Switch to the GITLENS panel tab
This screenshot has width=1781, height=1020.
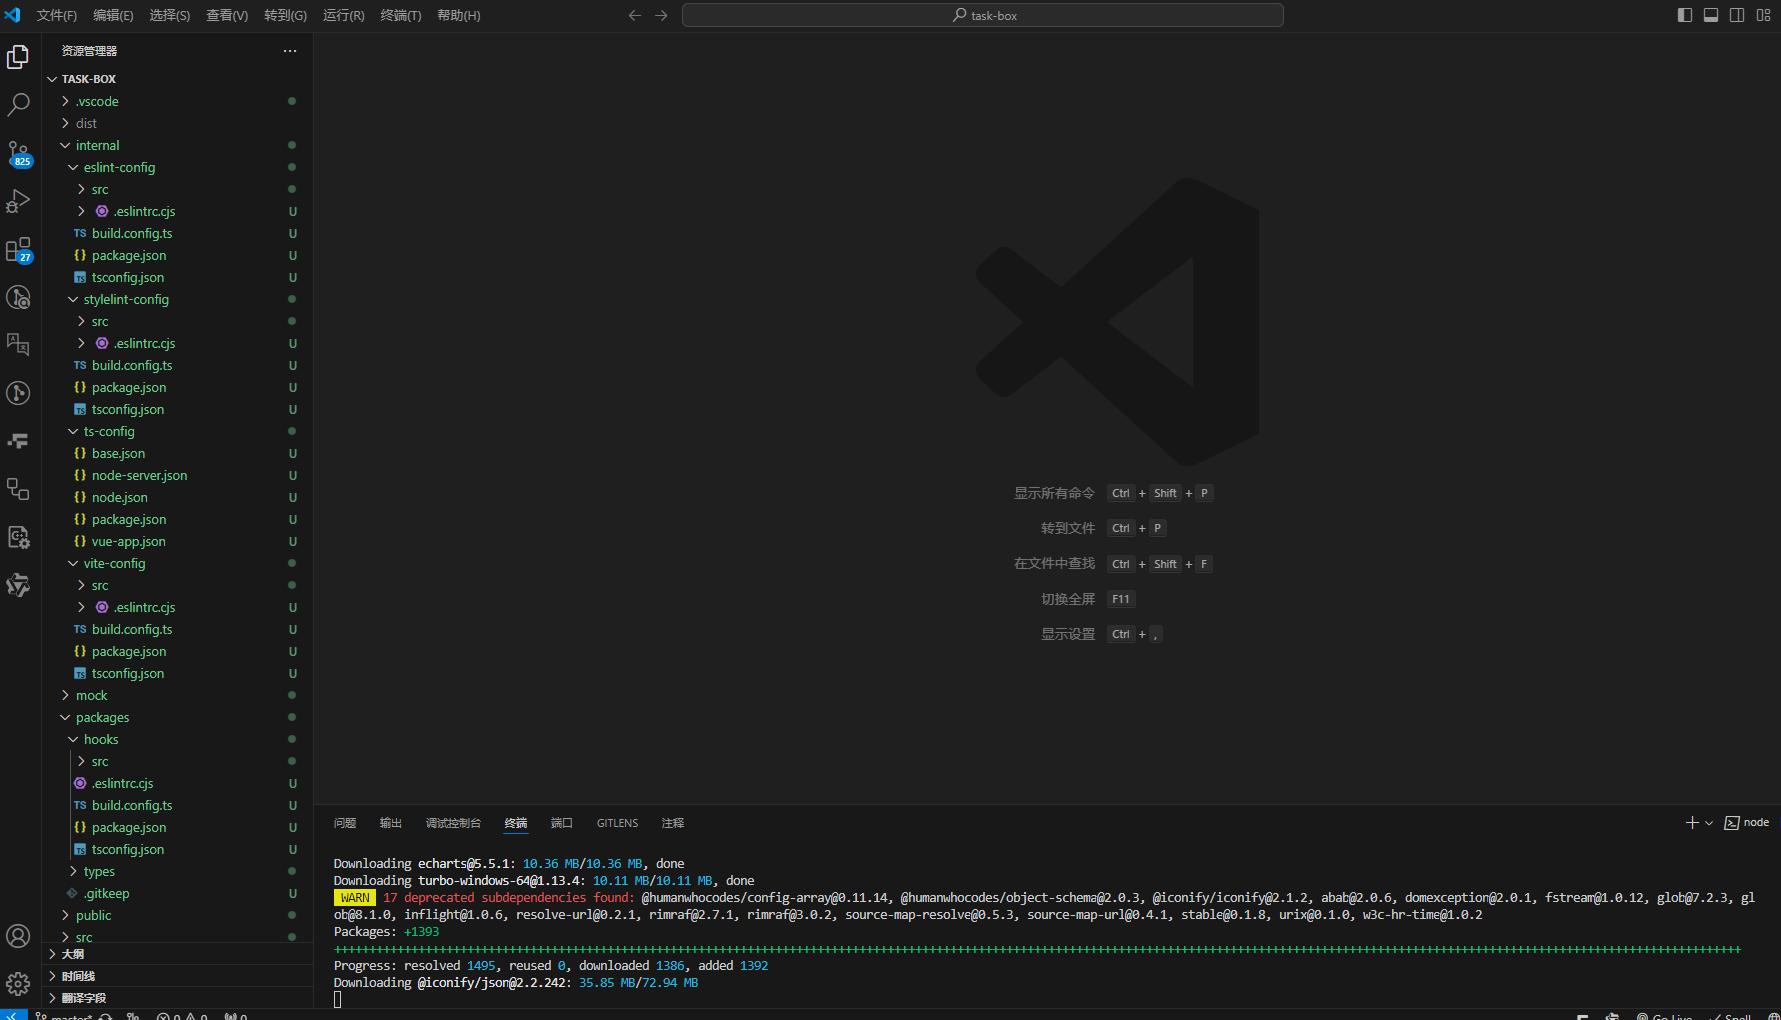coord(617,823)
